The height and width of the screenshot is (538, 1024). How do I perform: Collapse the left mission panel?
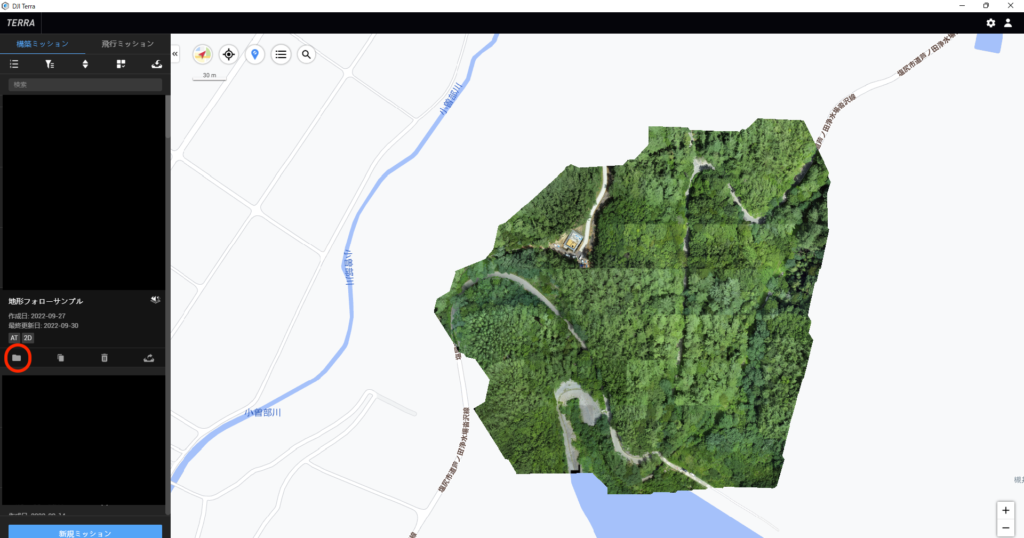175,53
